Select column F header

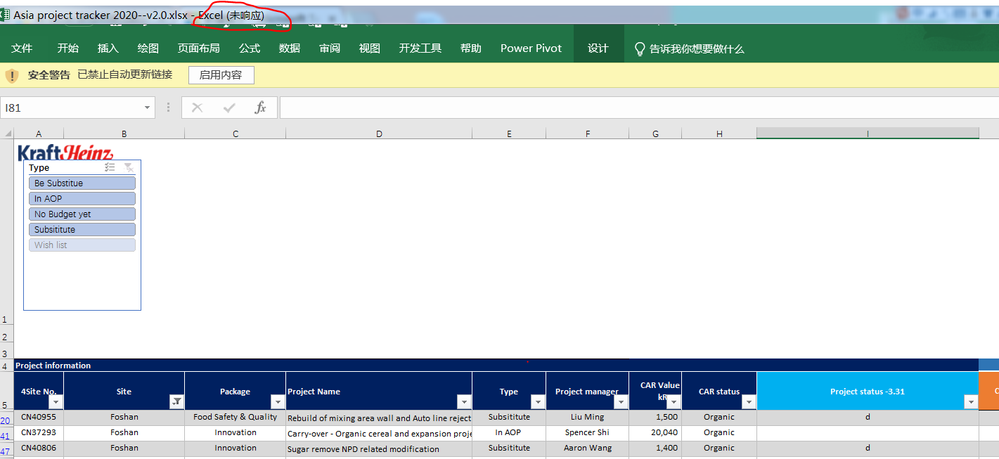click(x=587, y=133)
